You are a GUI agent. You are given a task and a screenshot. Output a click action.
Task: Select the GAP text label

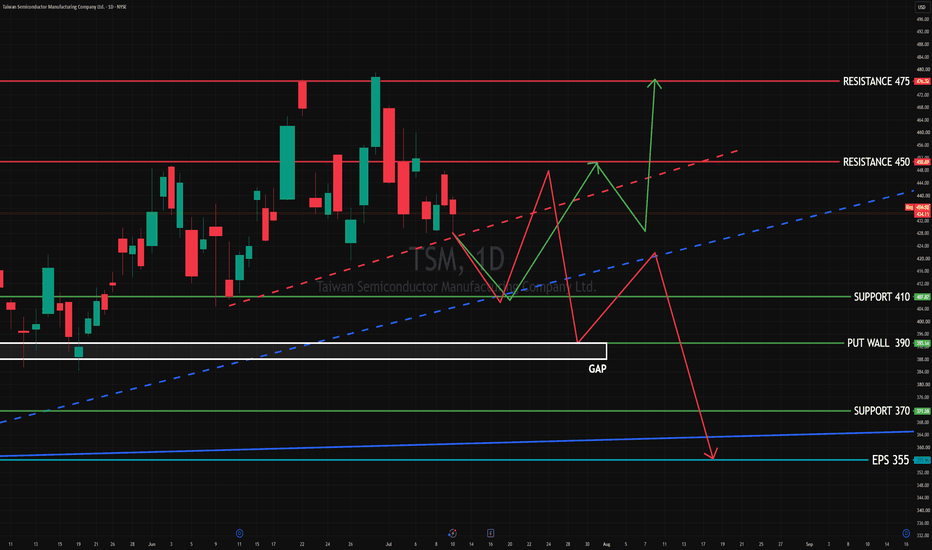(x=597, y=369)
